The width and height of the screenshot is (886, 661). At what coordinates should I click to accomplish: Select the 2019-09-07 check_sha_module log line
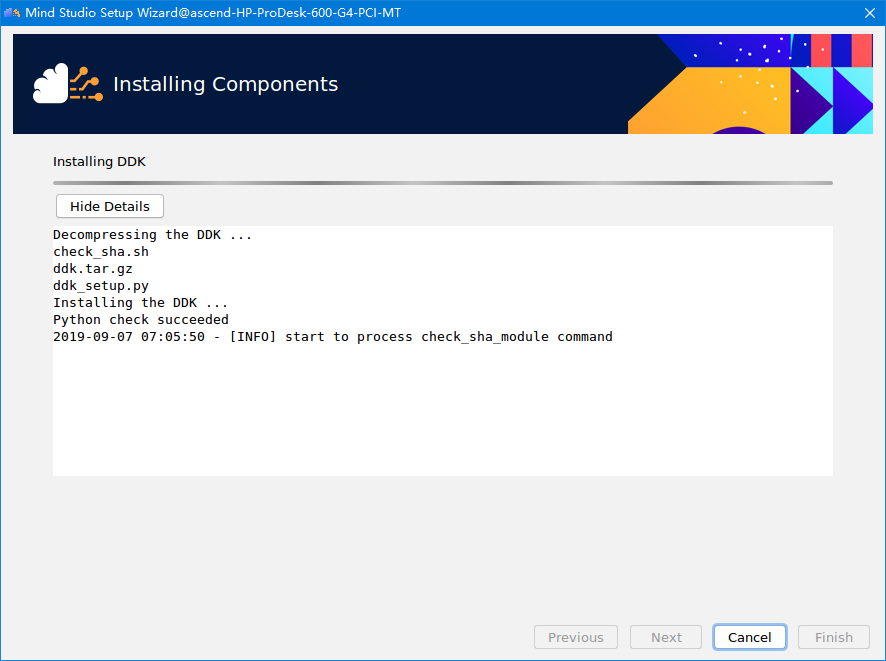[333, 336]
